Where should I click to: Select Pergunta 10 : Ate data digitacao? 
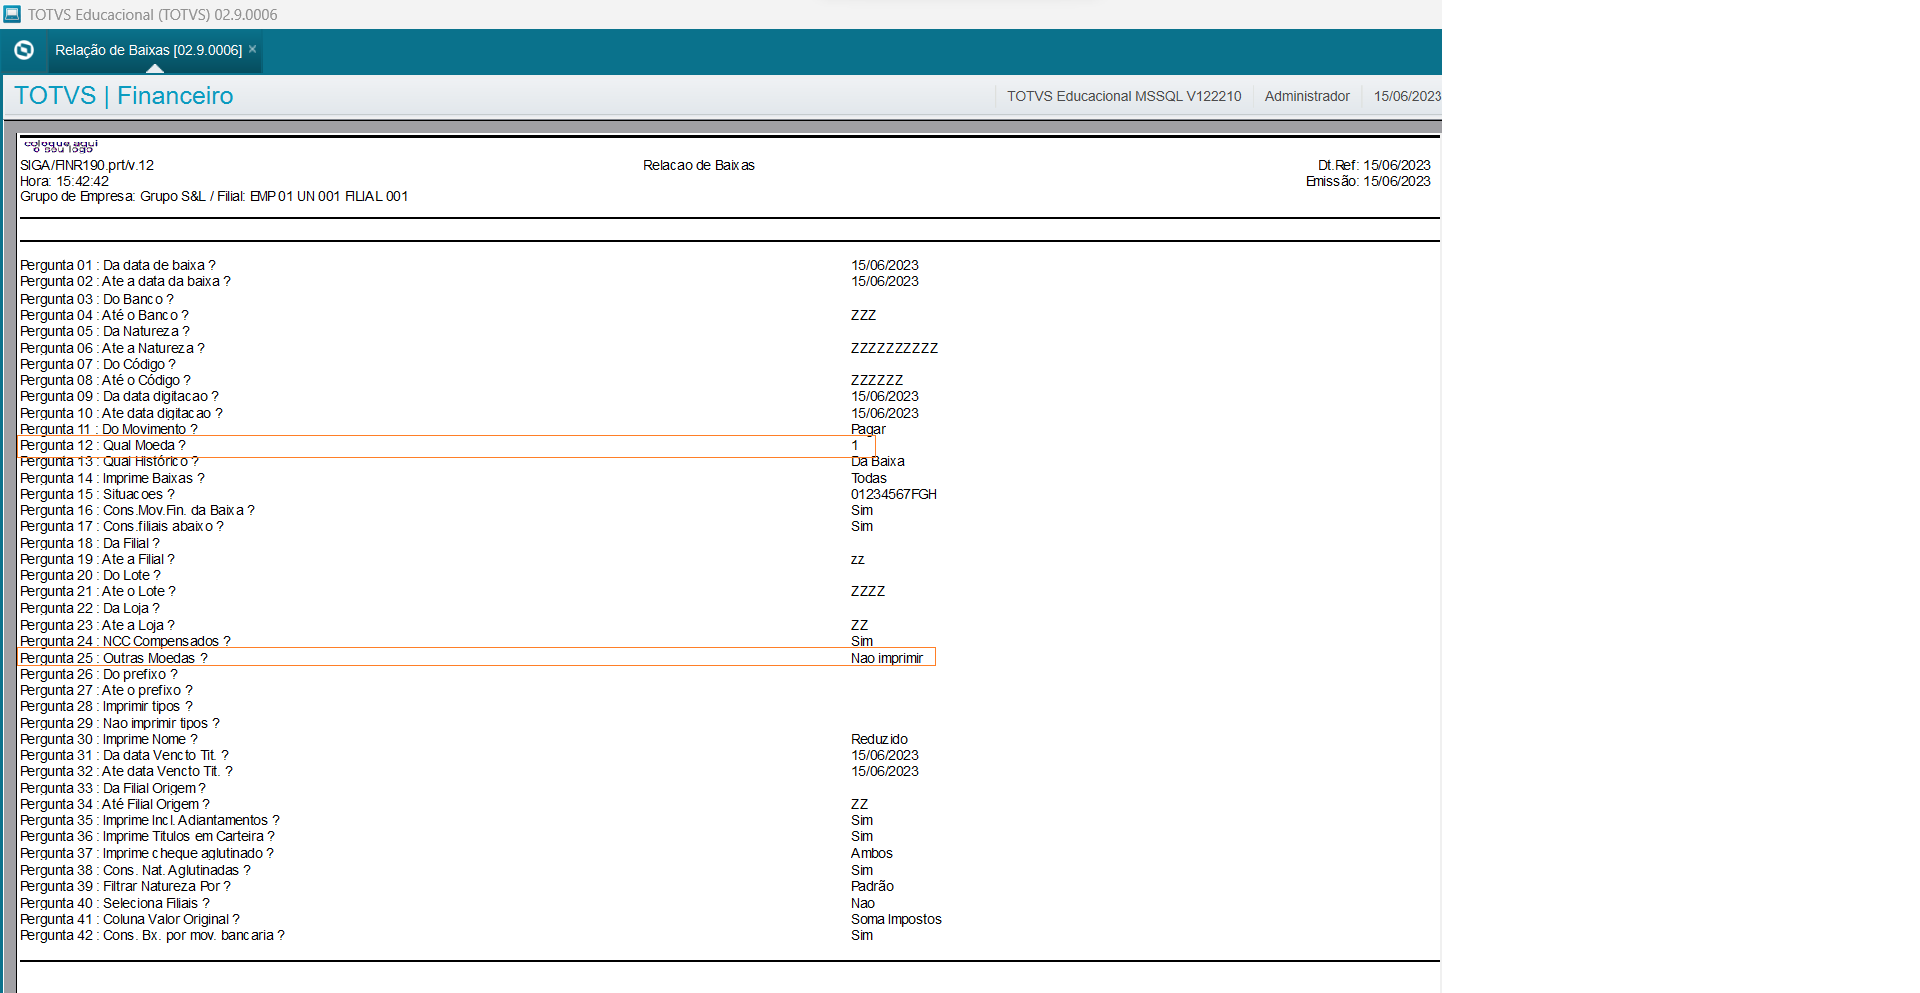point(121,413)
